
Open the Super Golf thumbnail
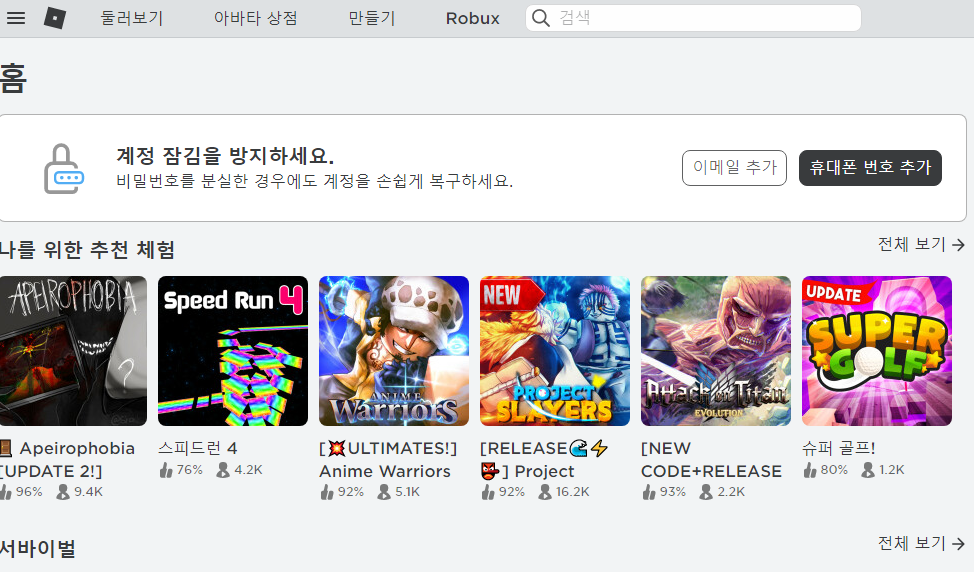(876, 351)
